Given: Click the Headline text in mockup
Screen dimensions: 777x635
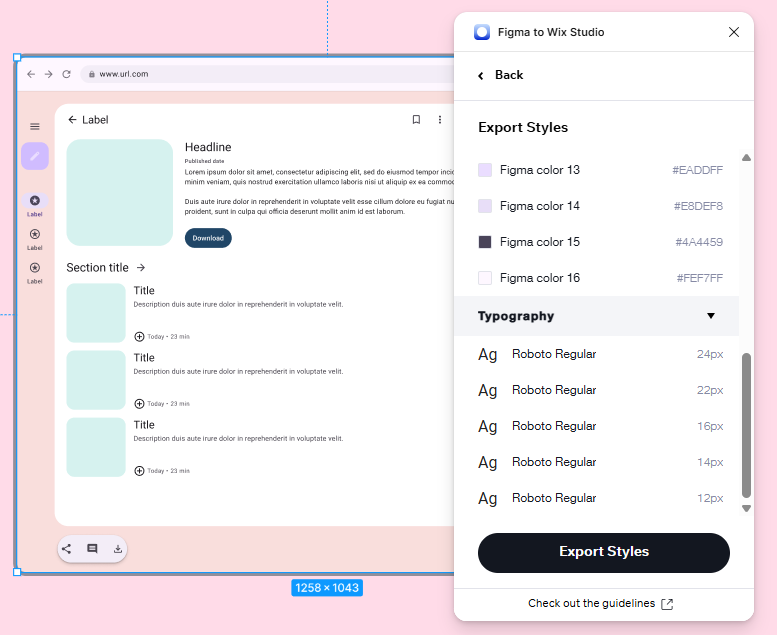Looking at the screenshot, I should click(208, 147).
